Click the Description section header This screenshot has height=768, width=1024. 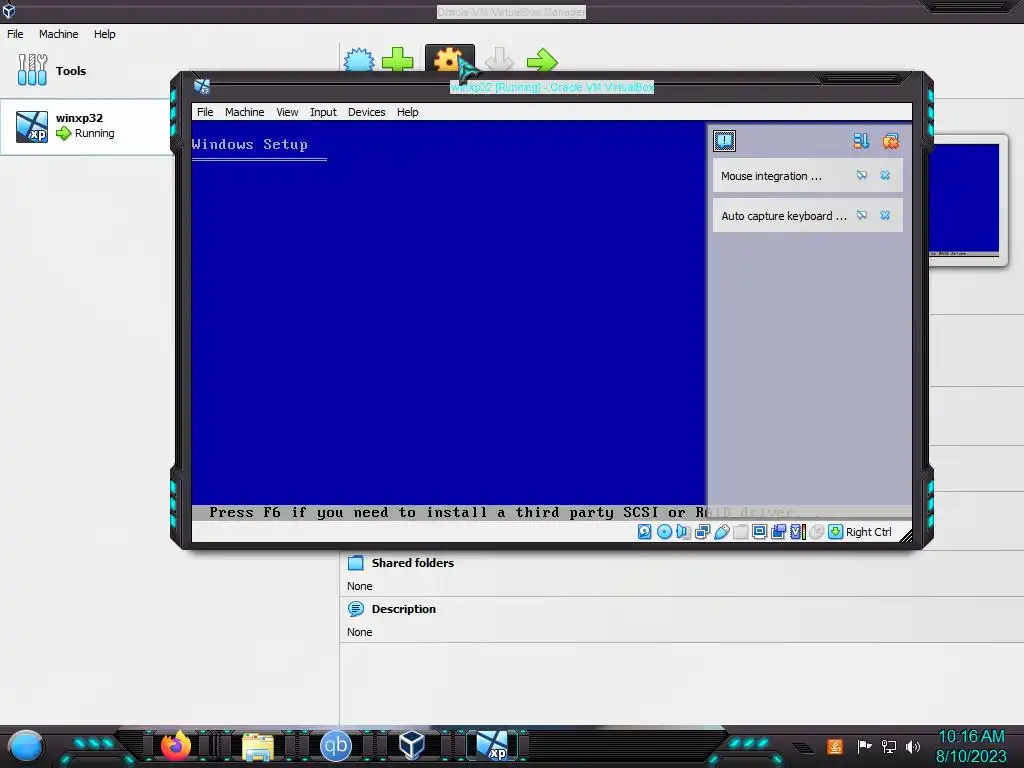[x=404, y=609]
